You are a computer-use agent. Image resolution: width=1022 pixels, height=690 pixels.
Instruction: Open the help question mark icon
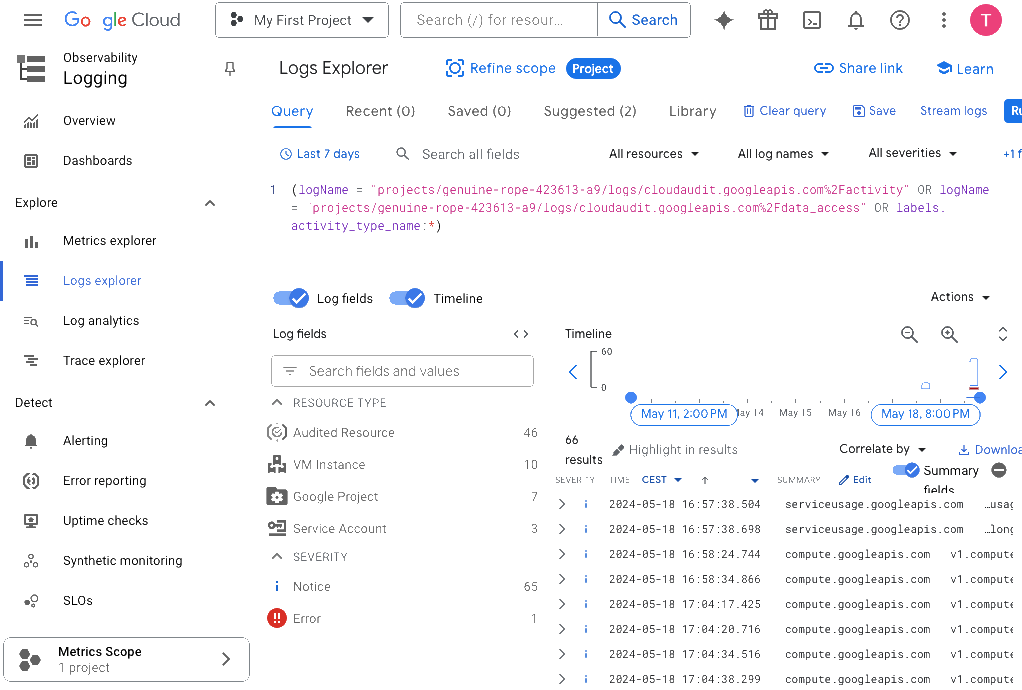coord(900,20)
